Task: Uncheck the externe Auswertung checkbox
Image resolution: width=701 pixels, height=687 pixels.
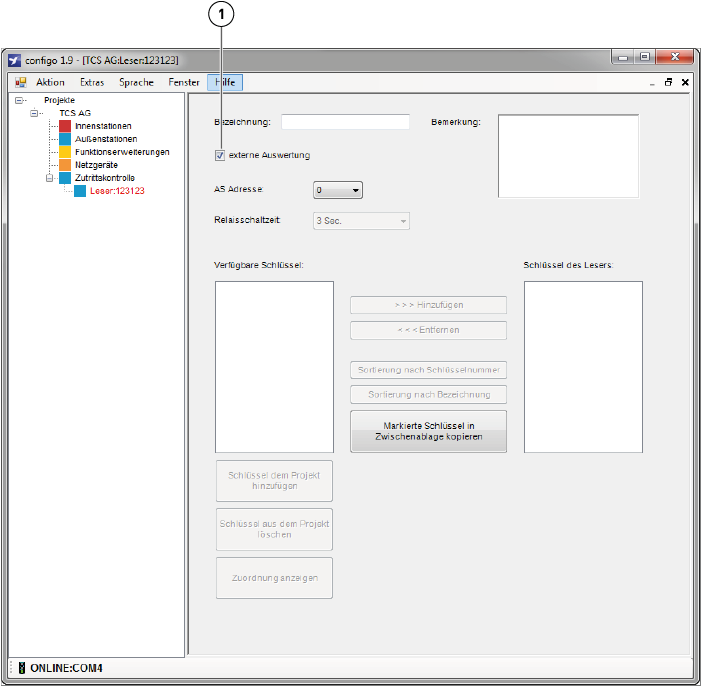Action: (220, 155)
